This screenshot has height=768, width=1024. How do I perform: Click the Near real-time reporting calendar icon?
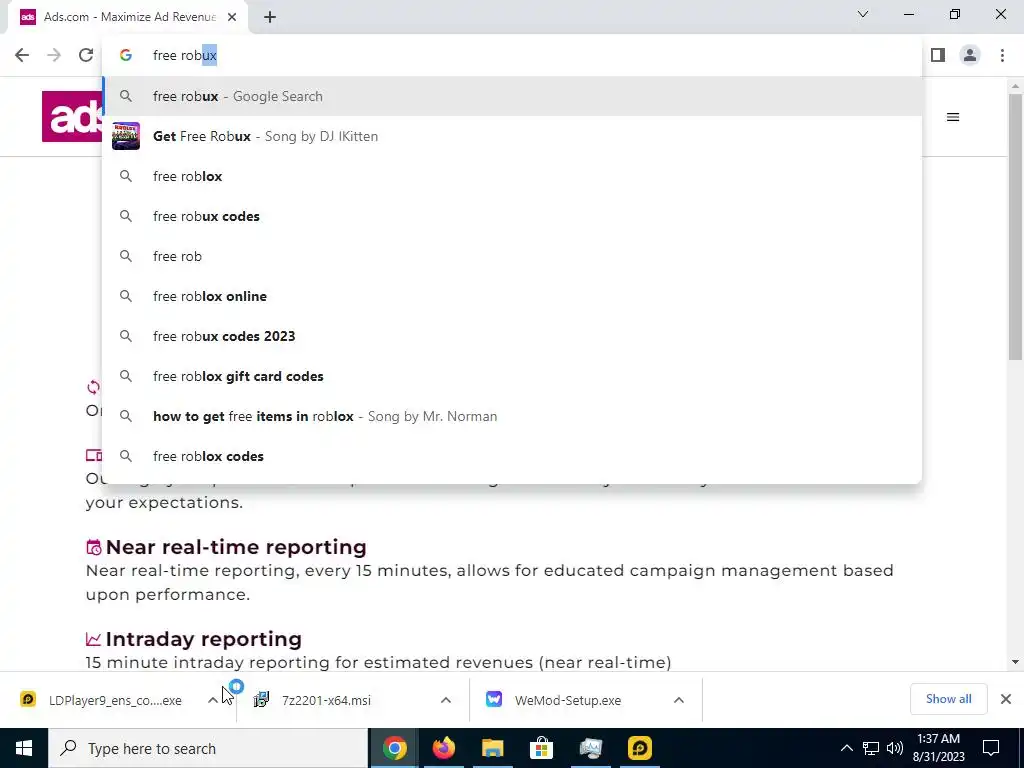94,547
